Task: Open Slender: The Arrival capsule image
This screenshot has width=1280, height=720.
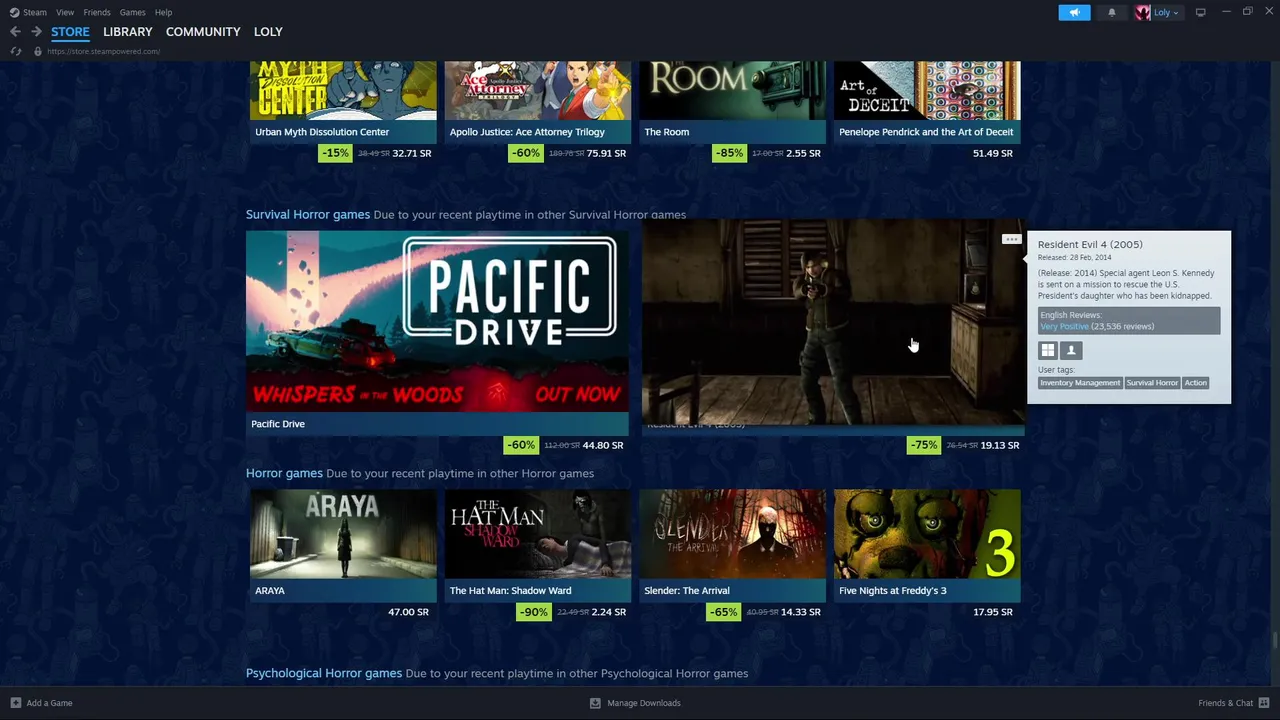Action: (733, 534)
